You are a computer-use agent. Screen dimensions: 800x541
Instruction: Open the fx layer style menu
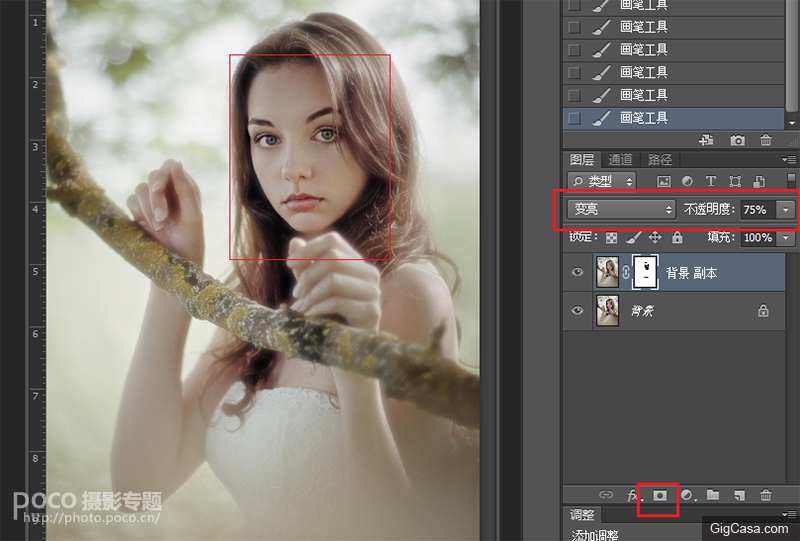click(634, 495)
